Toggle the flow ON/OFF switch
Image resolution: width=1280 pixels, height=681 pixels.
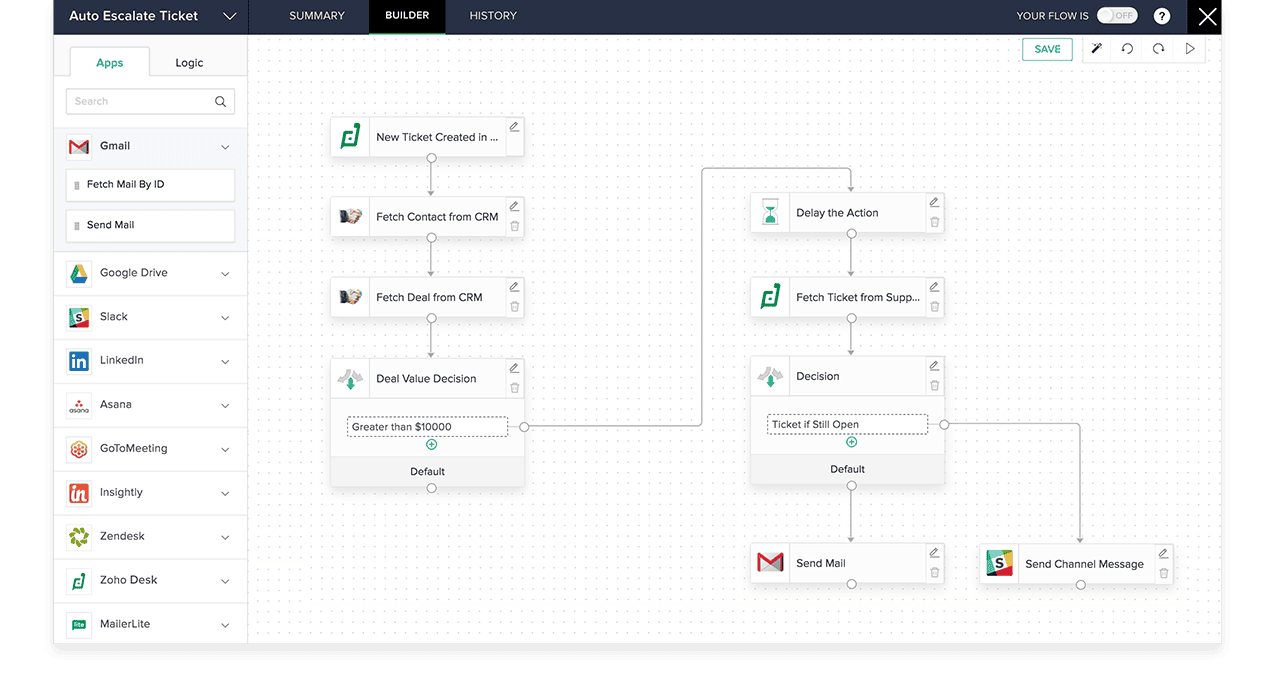pyautogui.click(x=1116, y=16)
